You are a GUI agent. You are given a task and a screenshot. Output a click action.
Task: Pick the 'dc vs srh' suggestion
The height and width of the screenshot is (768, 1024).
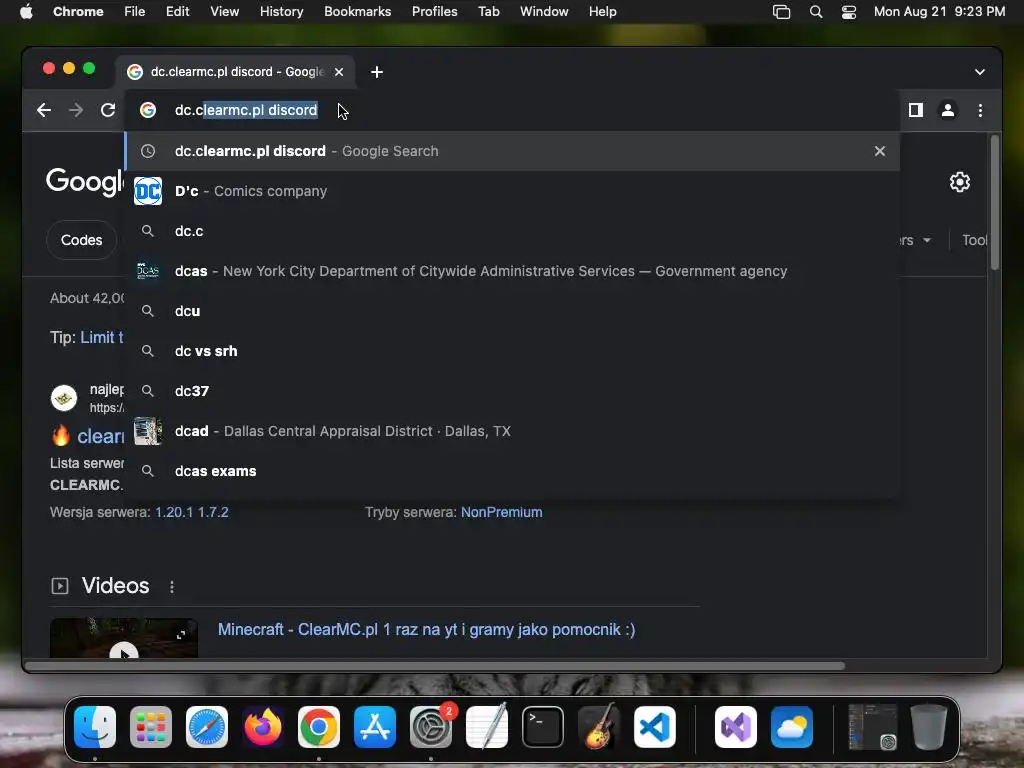click(512, 351)
